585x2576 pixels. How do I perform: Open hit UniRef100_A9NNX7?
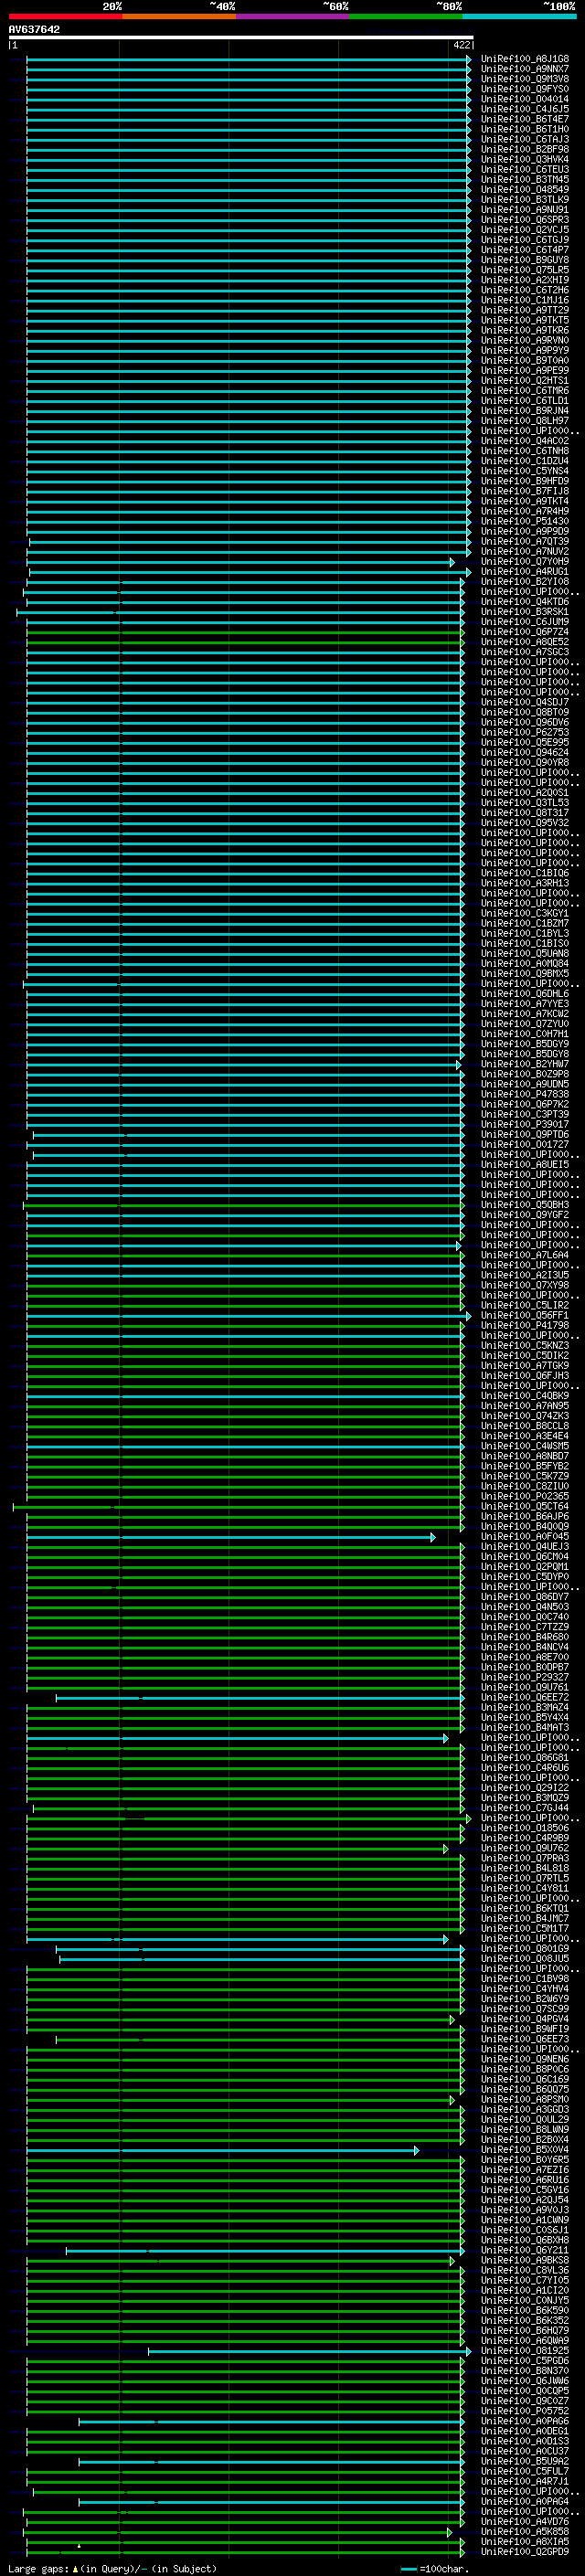point(525,69)
